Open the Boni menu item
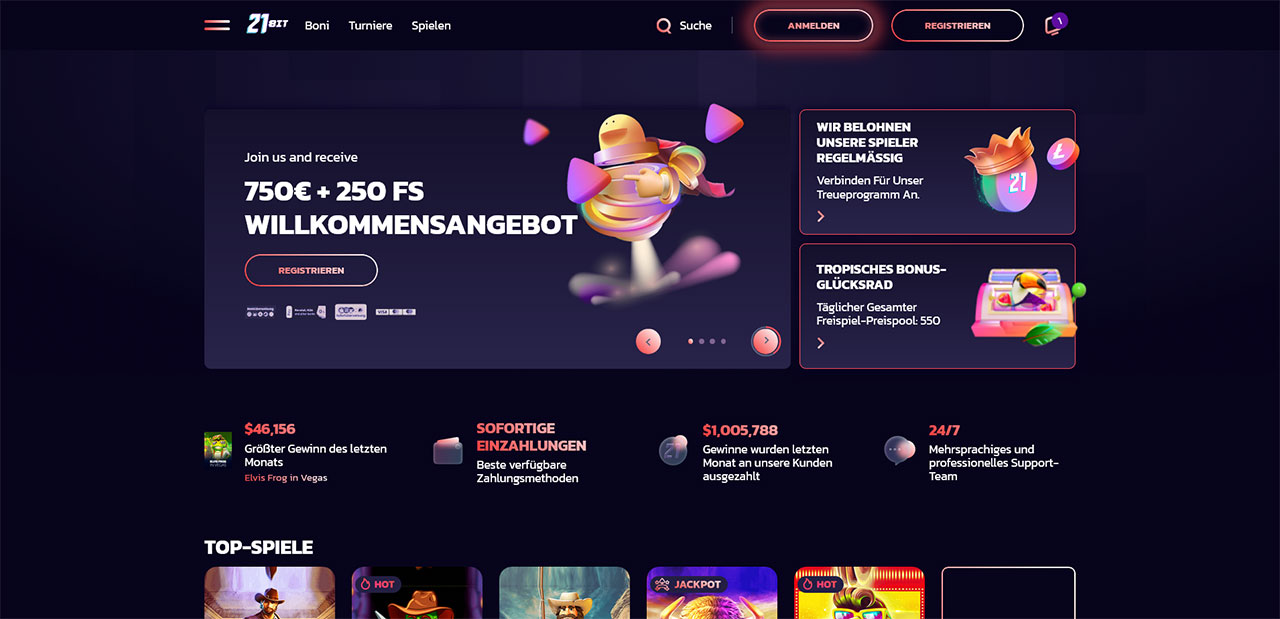The image size is (1280, 619). coord(317,25)
